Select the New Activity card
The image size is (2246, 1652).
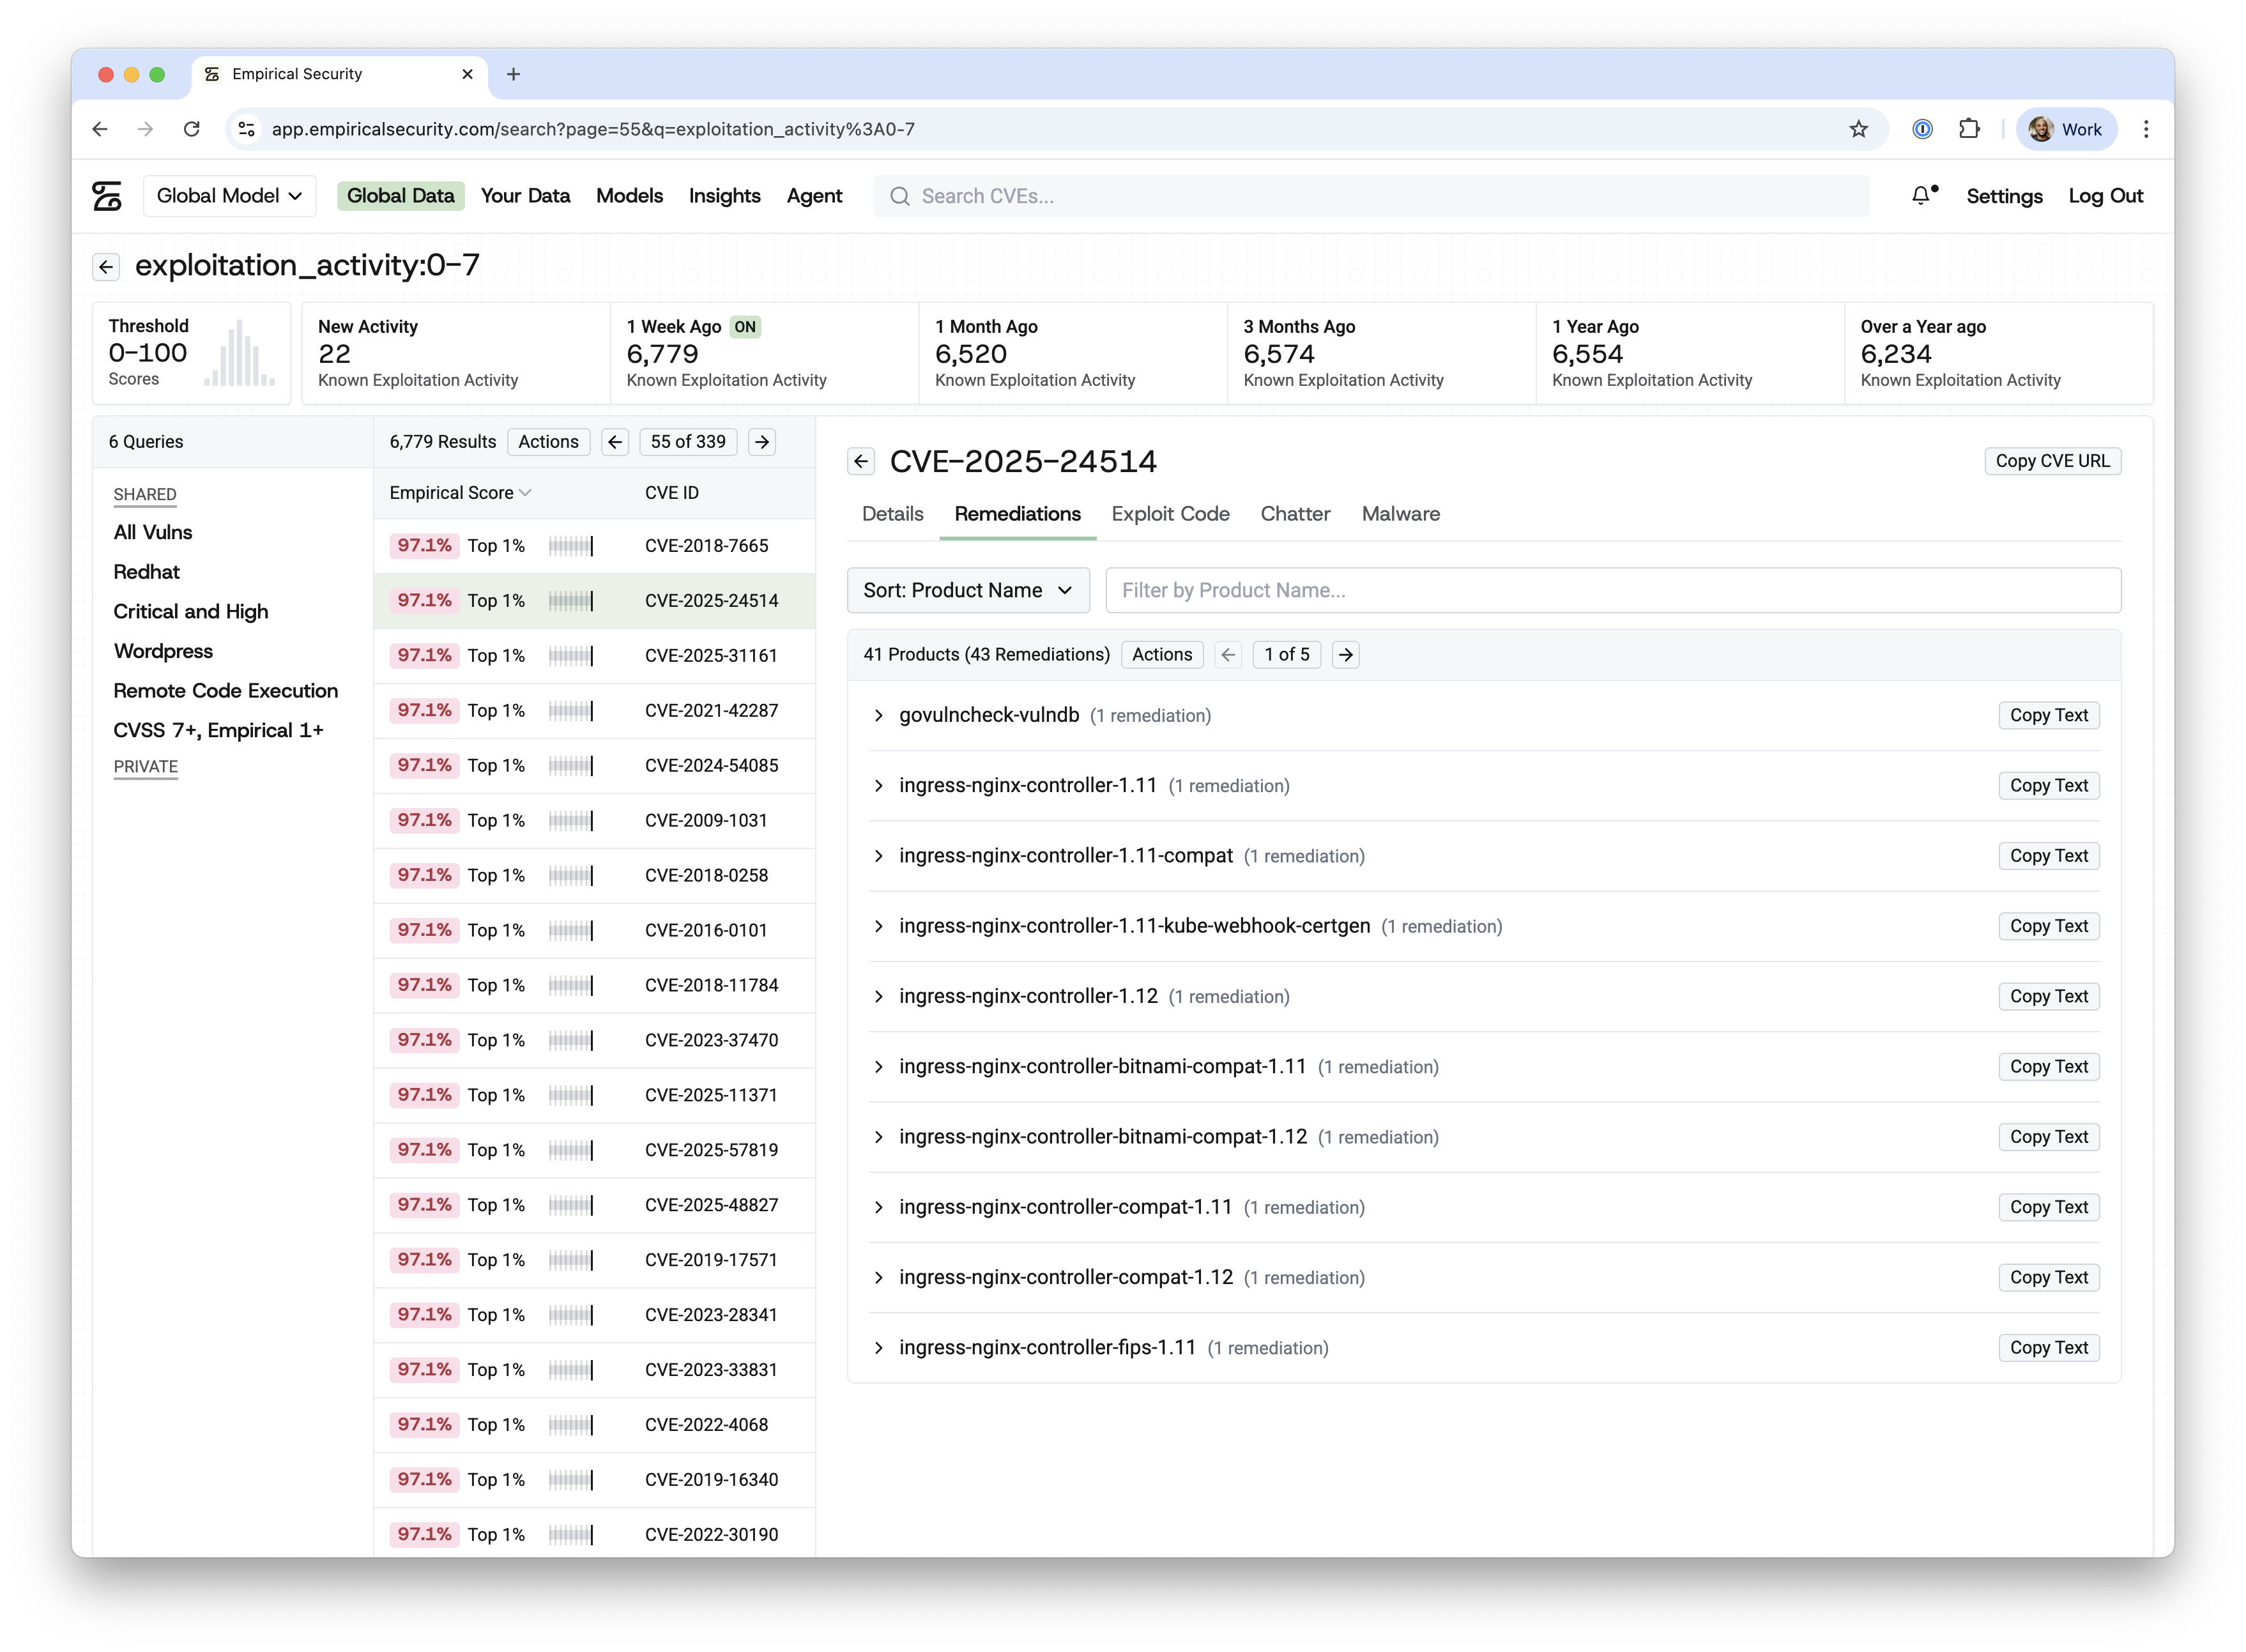click(x=455, y=353)
